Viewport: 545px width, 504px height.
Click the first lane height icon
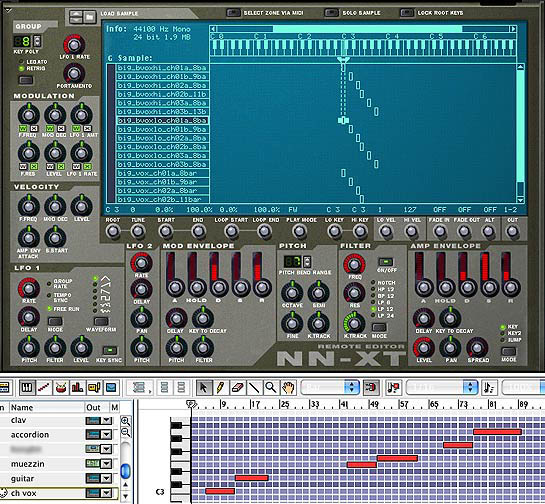(164, 387)
